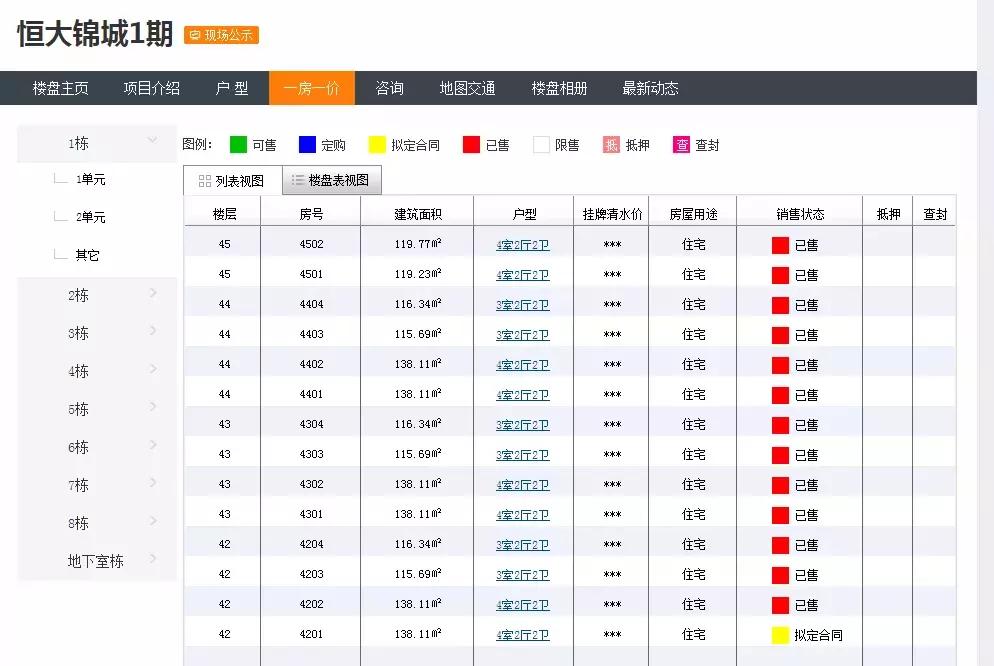Switch to the 列表视图 tab

[231, 180]
